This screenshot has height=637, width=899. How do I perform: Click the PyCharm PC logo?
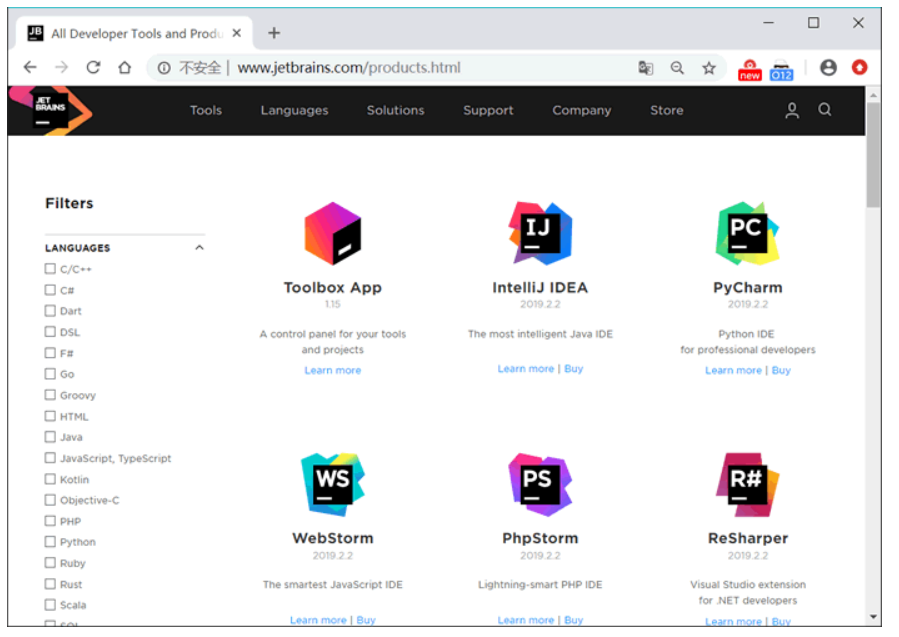[747, 233]
